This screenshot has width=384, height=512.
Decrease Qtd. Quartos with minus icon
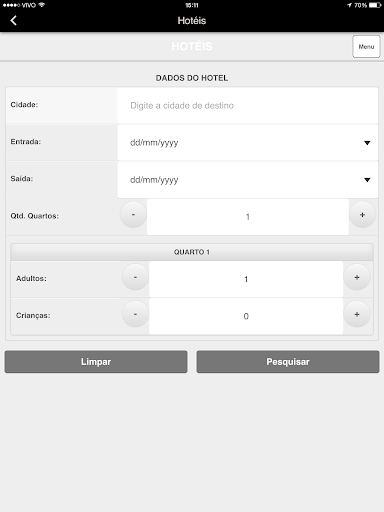point(133,215)
